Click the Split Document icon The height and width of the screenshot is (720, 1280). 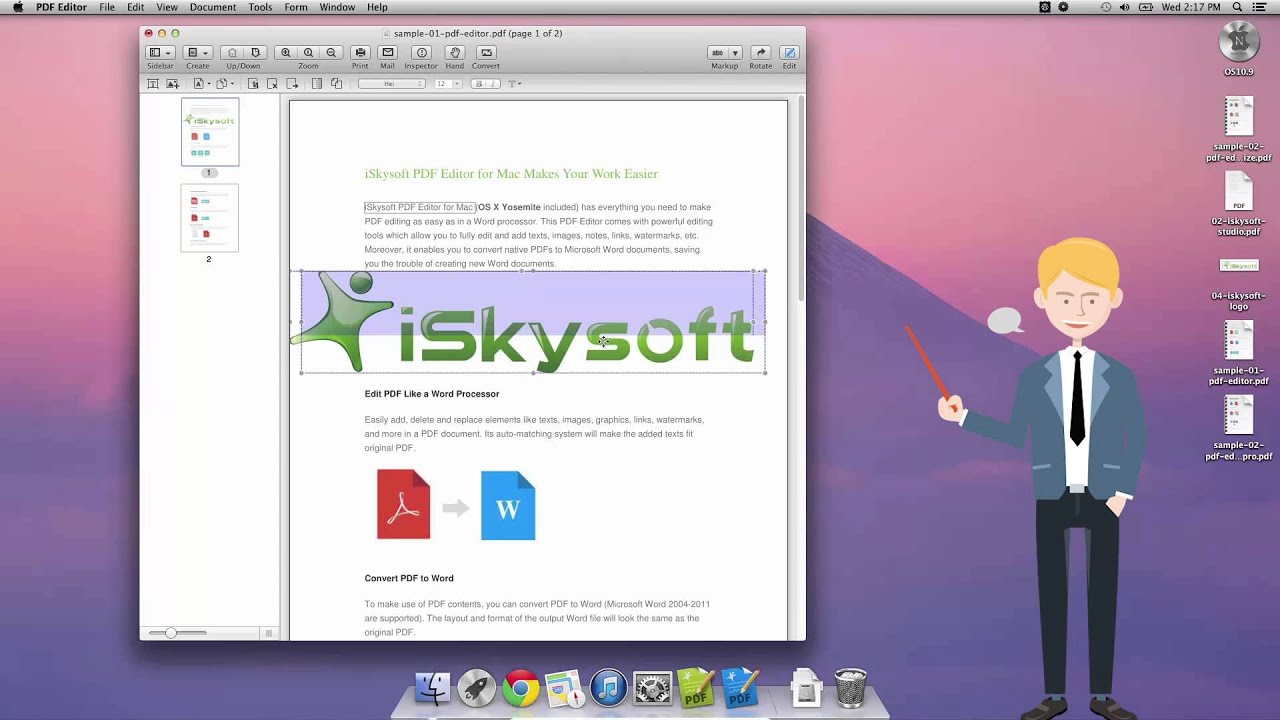pyautogui.click(x=317, y=84)
